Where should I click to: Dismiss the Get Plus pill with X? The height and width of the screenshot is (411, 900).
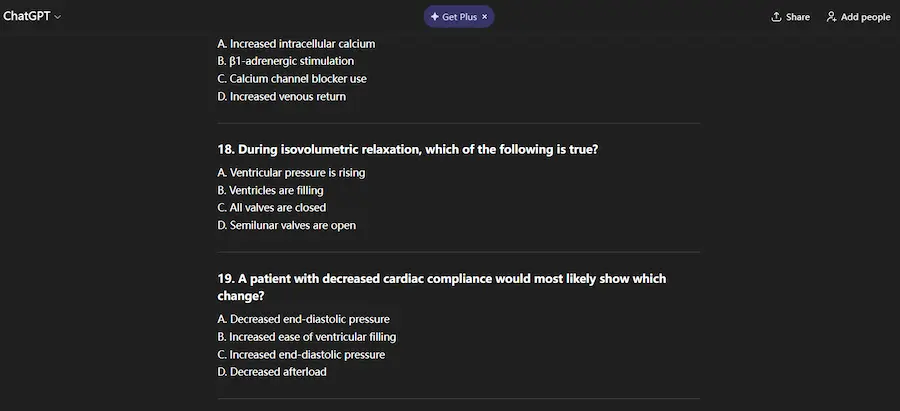[485, 17]
